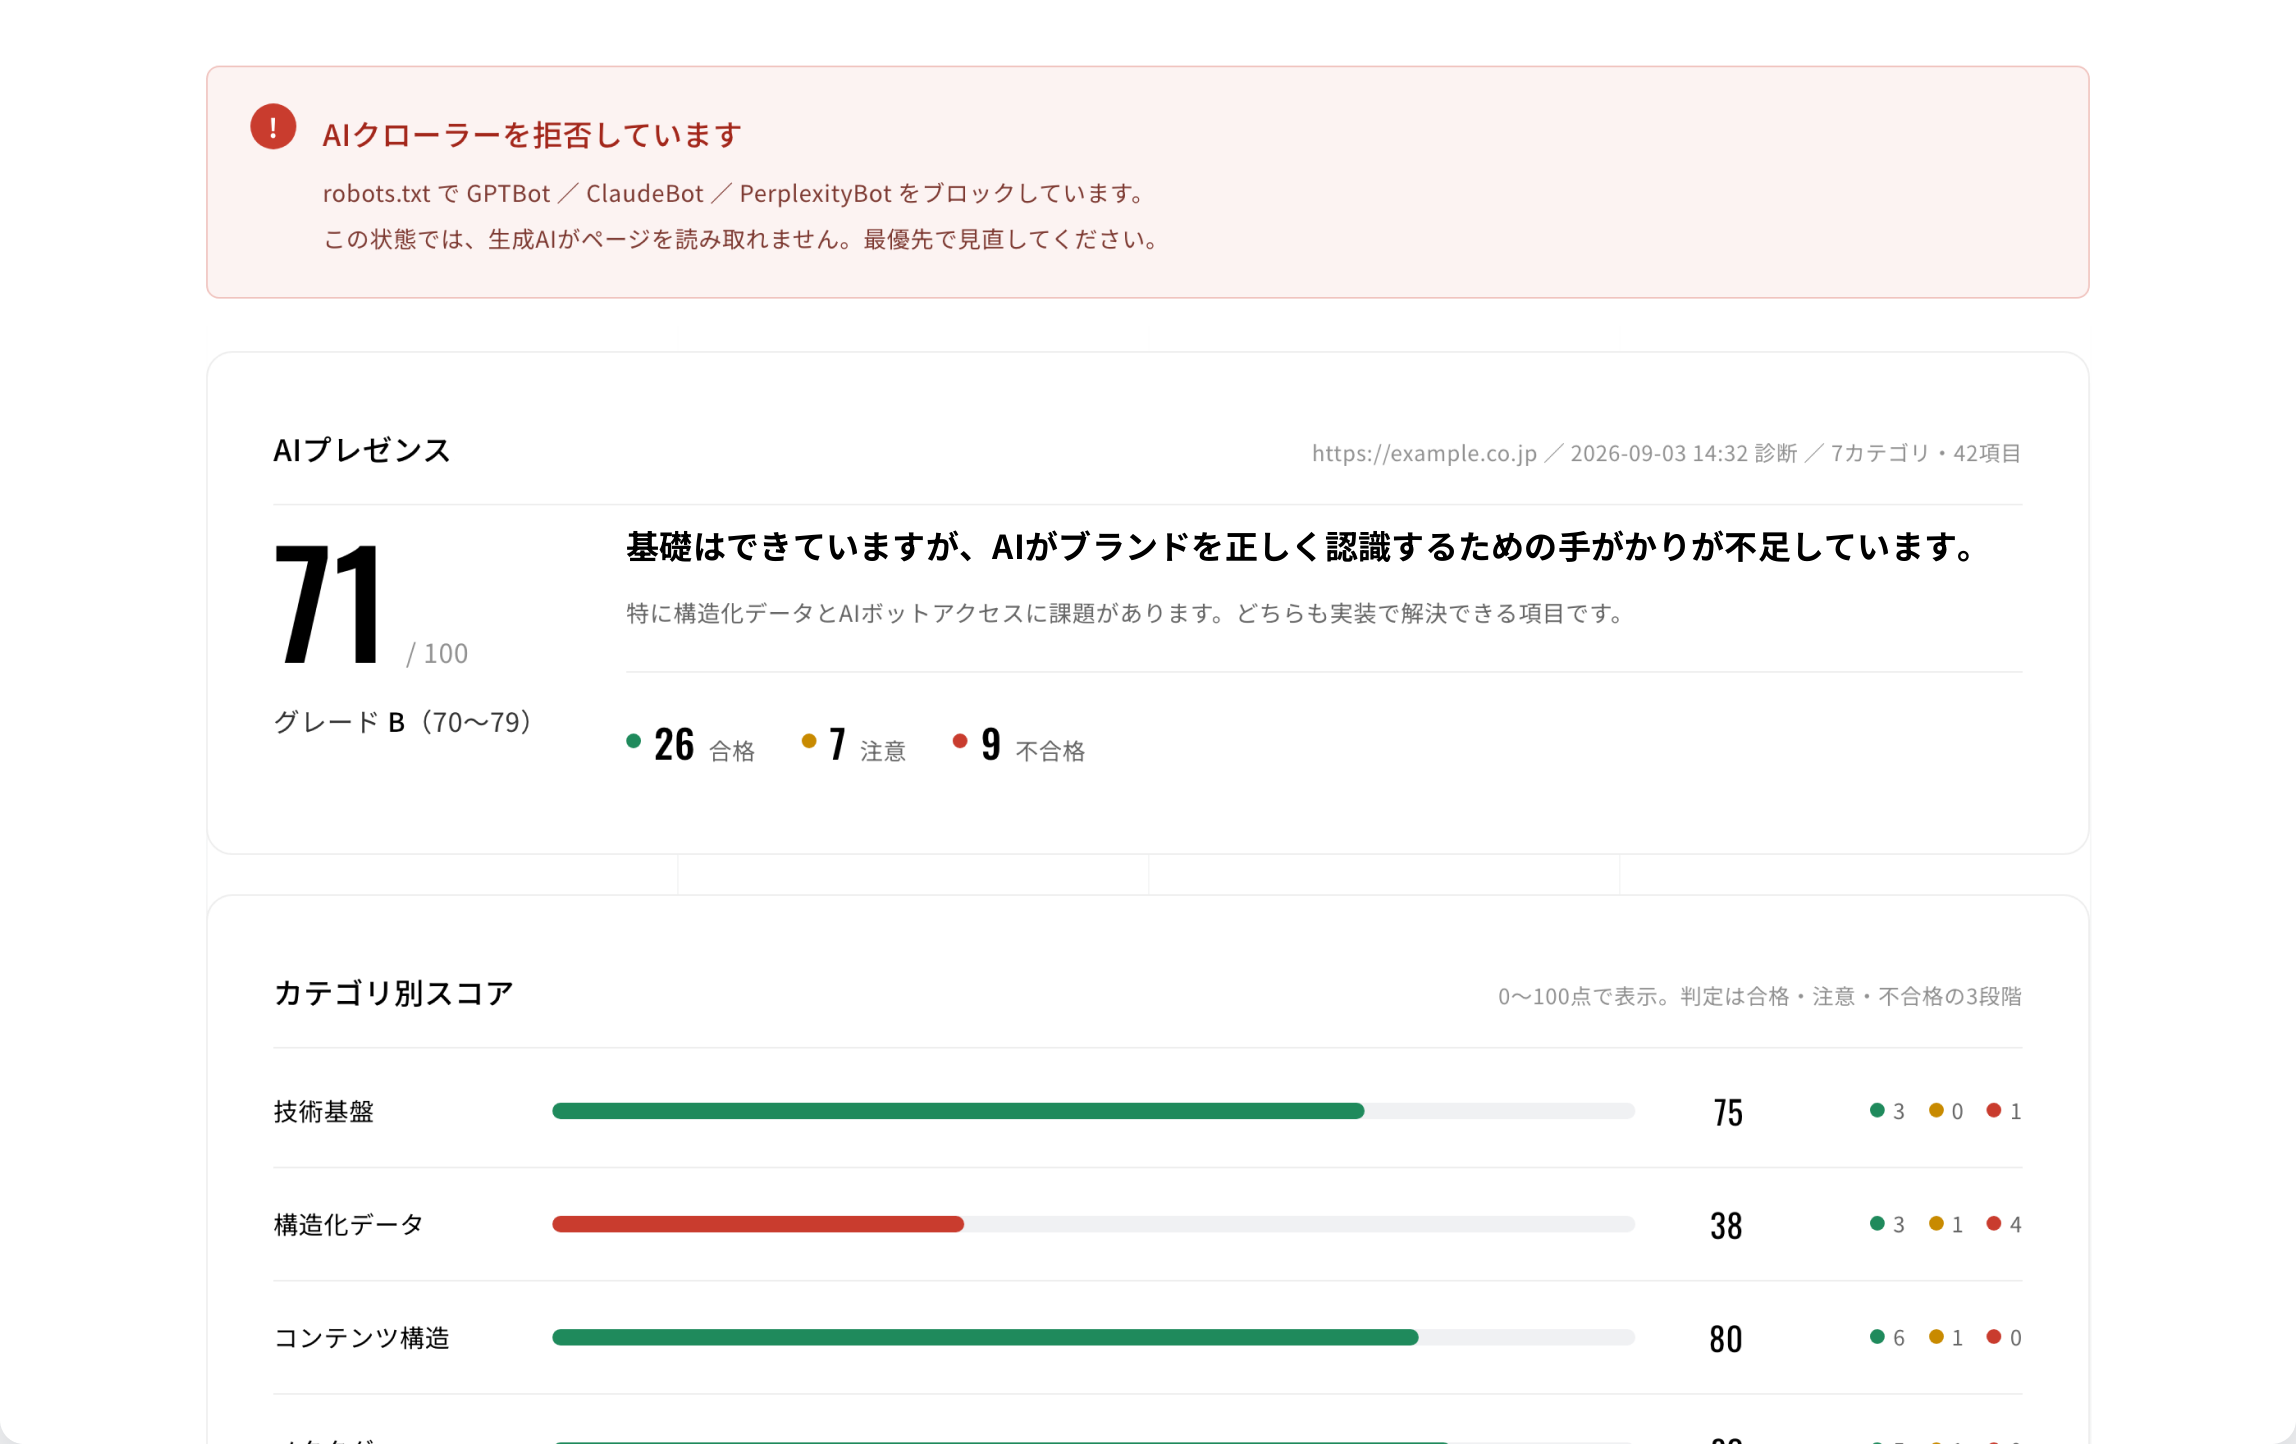
Task: Click the '特に構造化データとAIボットアクセス' description line
Action: click(x=1126, y=614)
